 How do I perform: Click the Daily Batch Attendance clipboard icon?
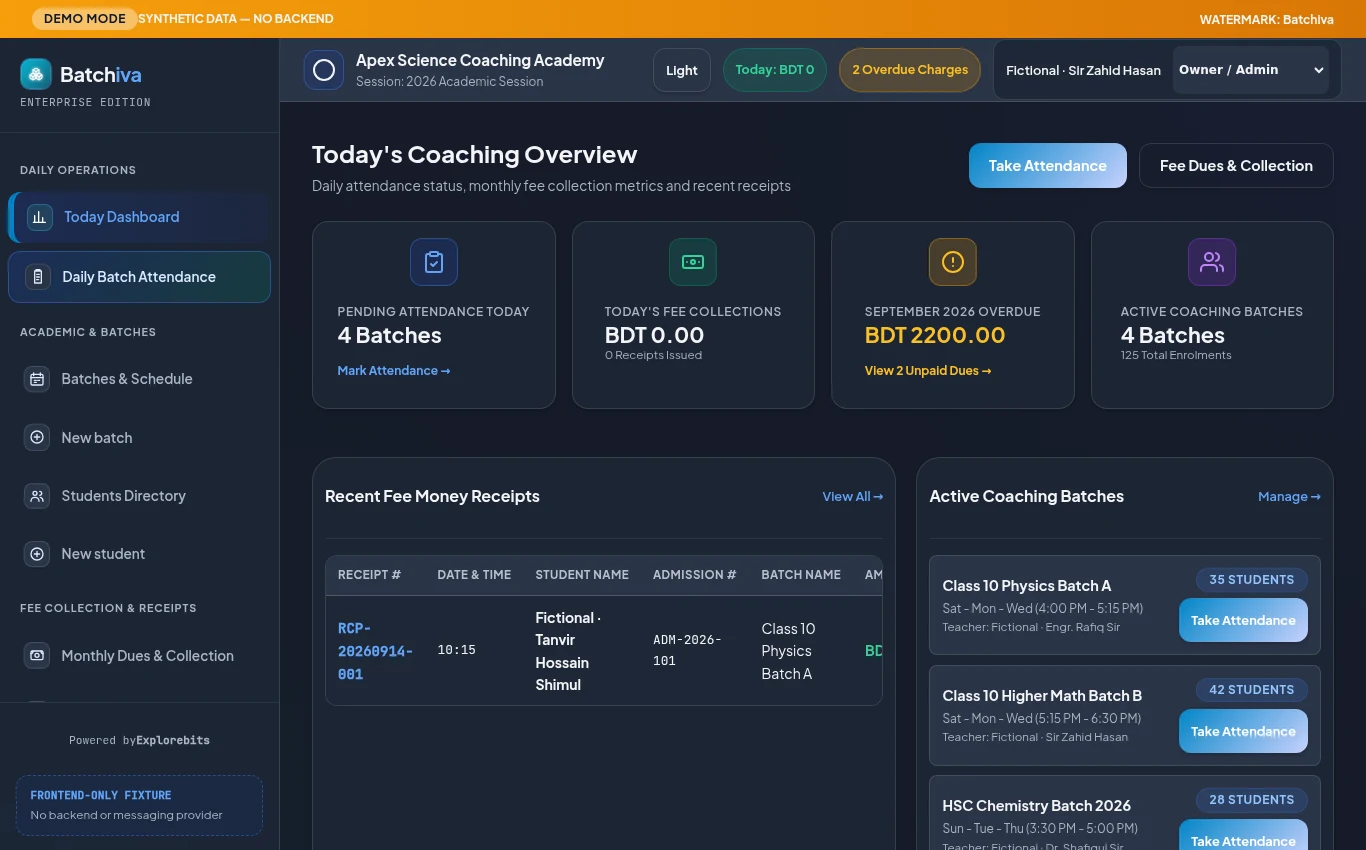click(x=38, y=277)
